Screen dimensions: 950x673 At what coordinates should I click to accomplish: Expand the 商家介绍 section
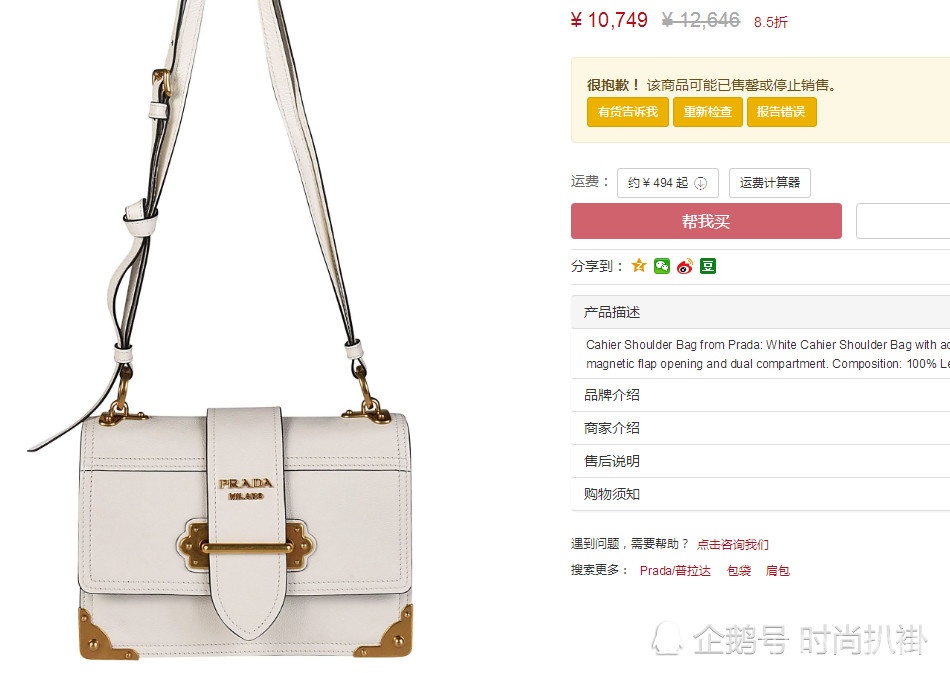[x=760, y=428]
